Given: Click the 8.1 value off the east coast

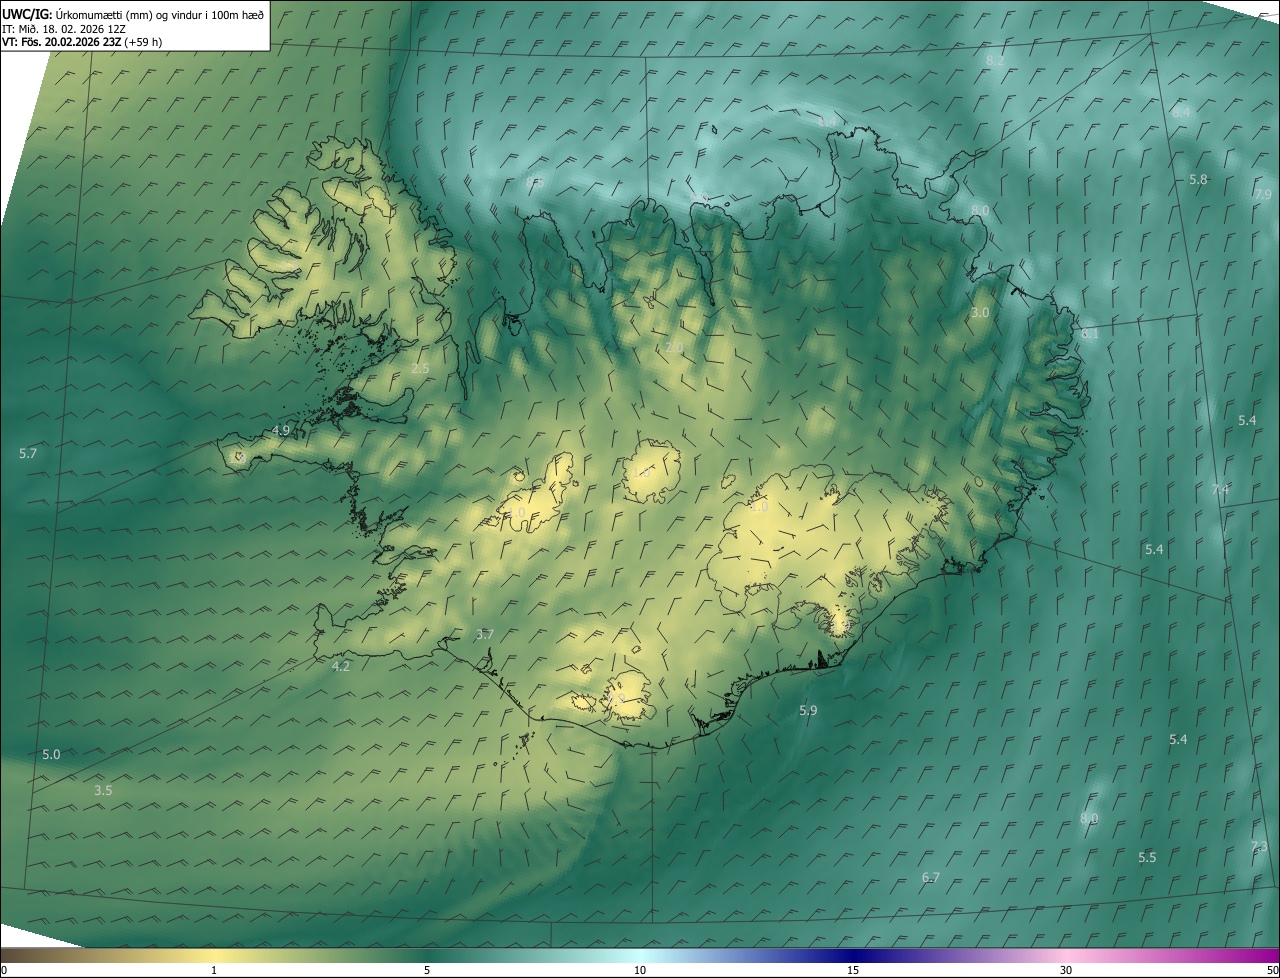Looking at the screenshot, I should click(1090, 333).
